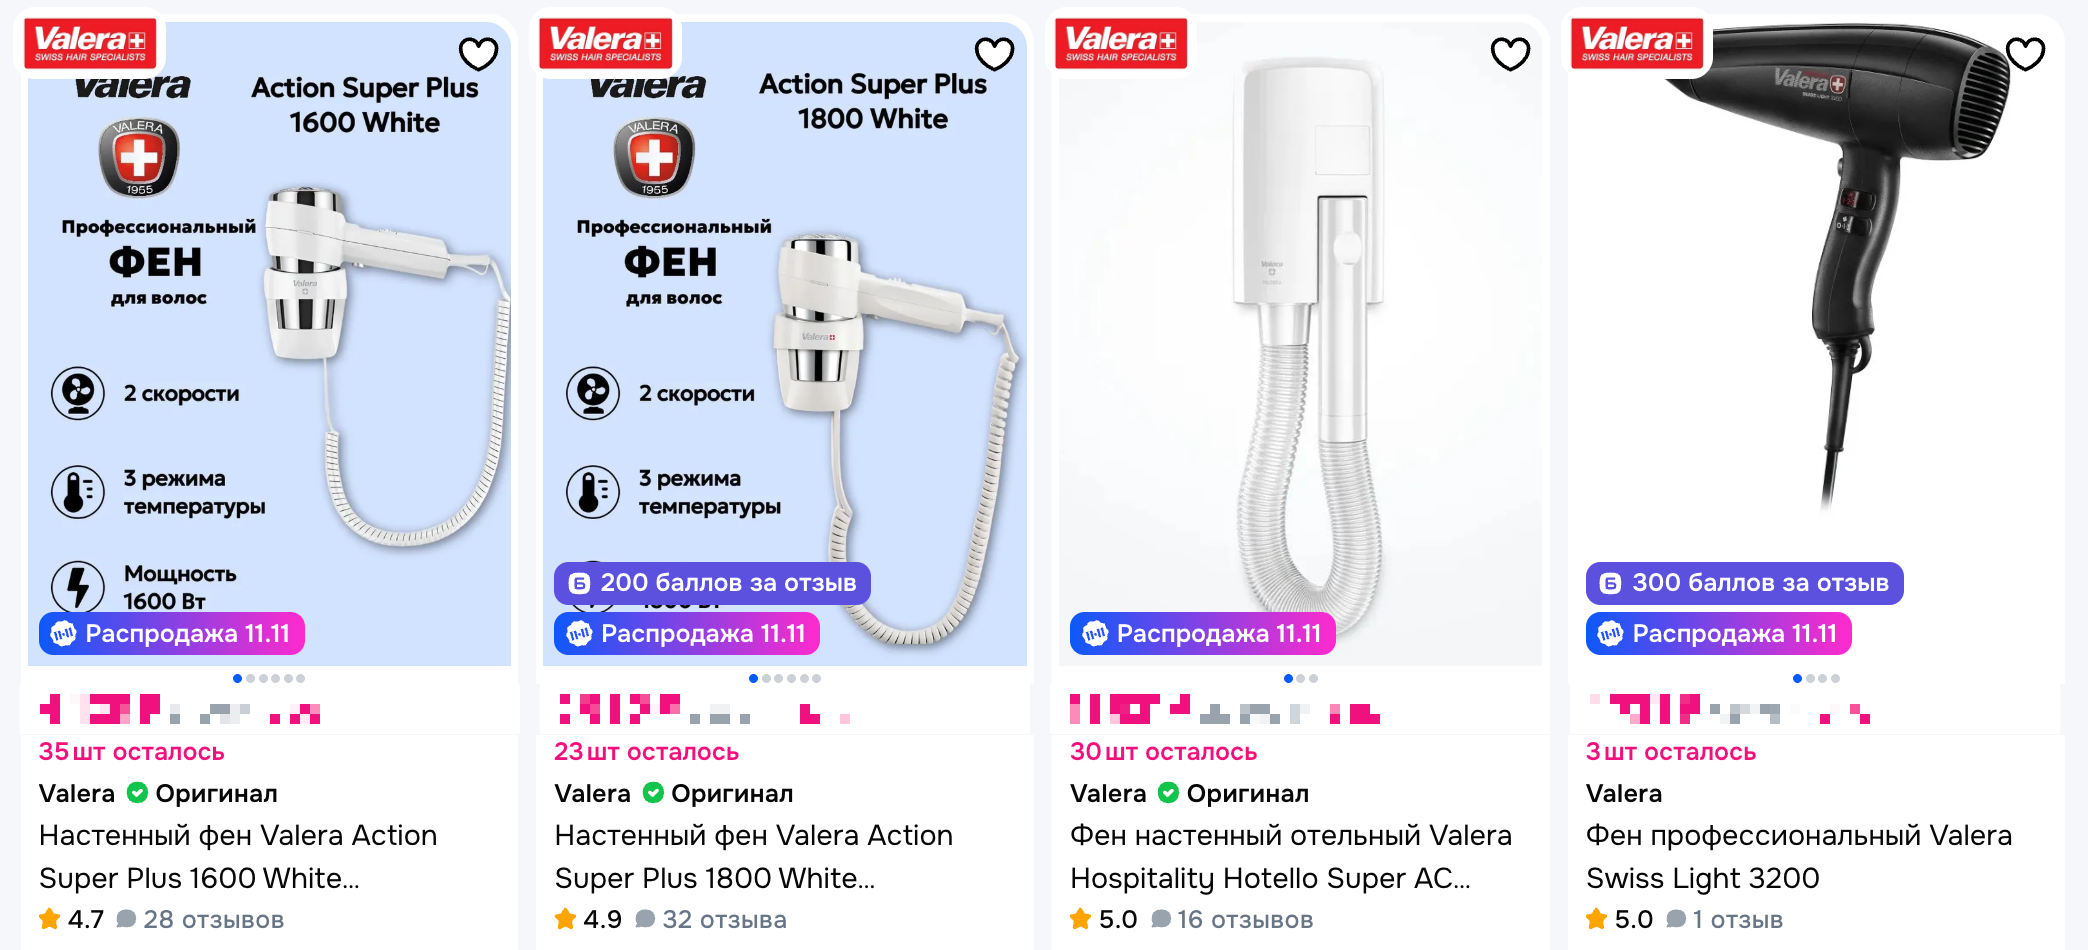Toggle heart on Hotello wall dryer card
The width and height of the screenshot is (2088, 950).
(1510, 53)
